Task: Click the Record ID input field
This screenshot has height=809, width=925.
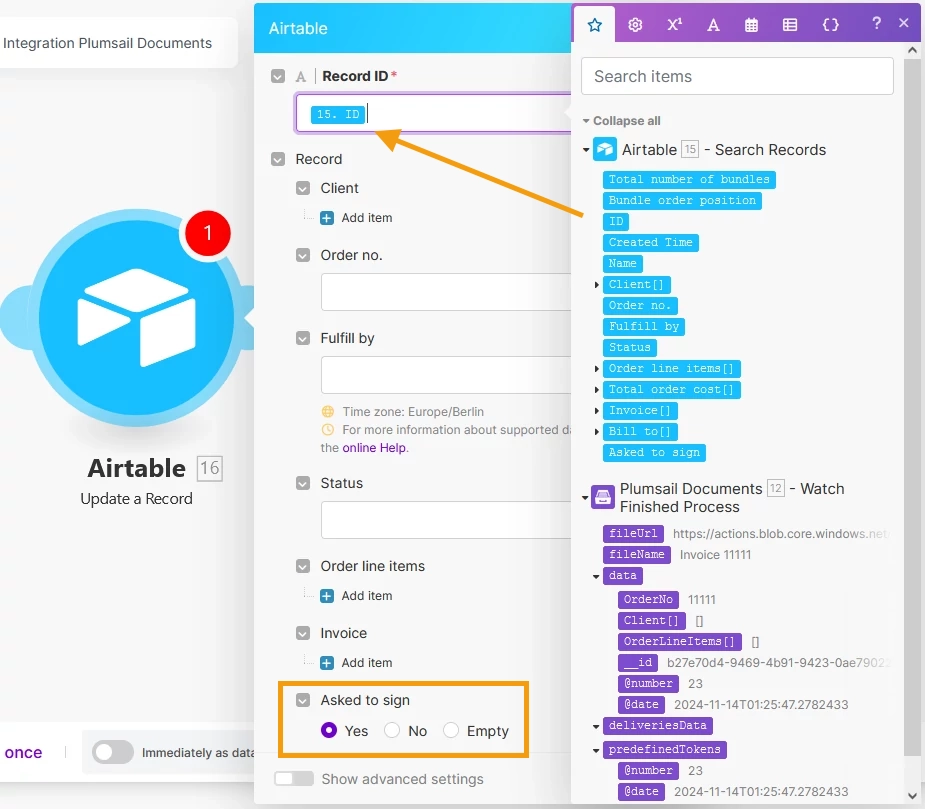Action: click(434, 113)
